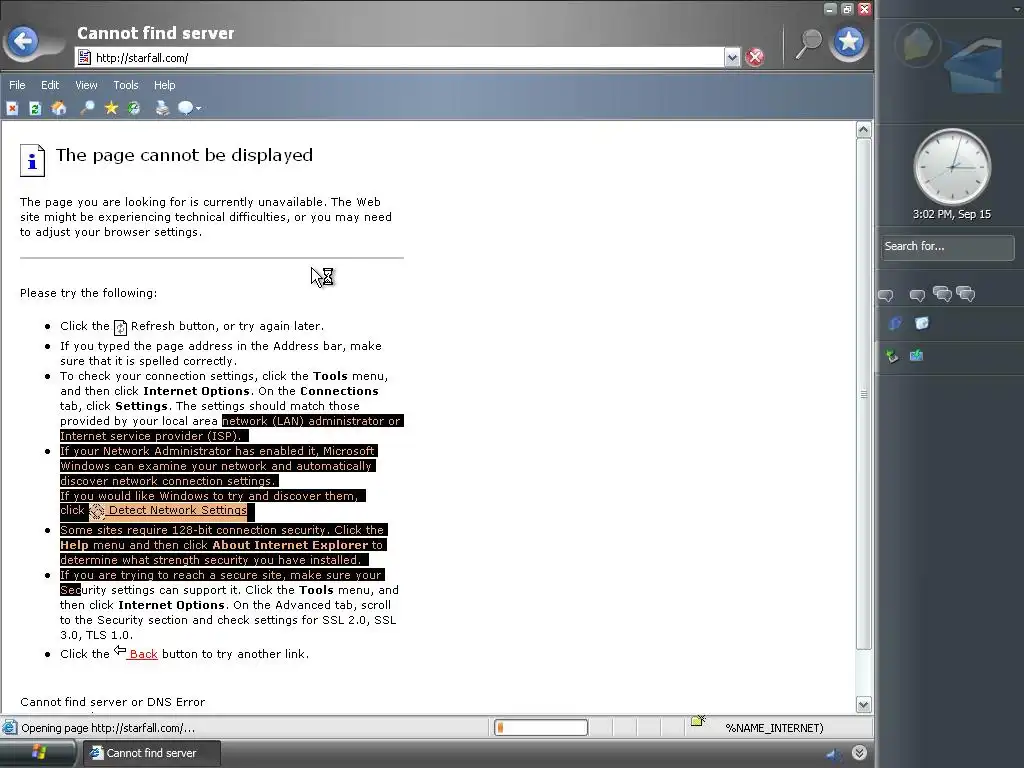The height and width of the screenshot is (768, 1024).
Task: Click the yellow star Favorites toolbar icon
Action: 111,108
